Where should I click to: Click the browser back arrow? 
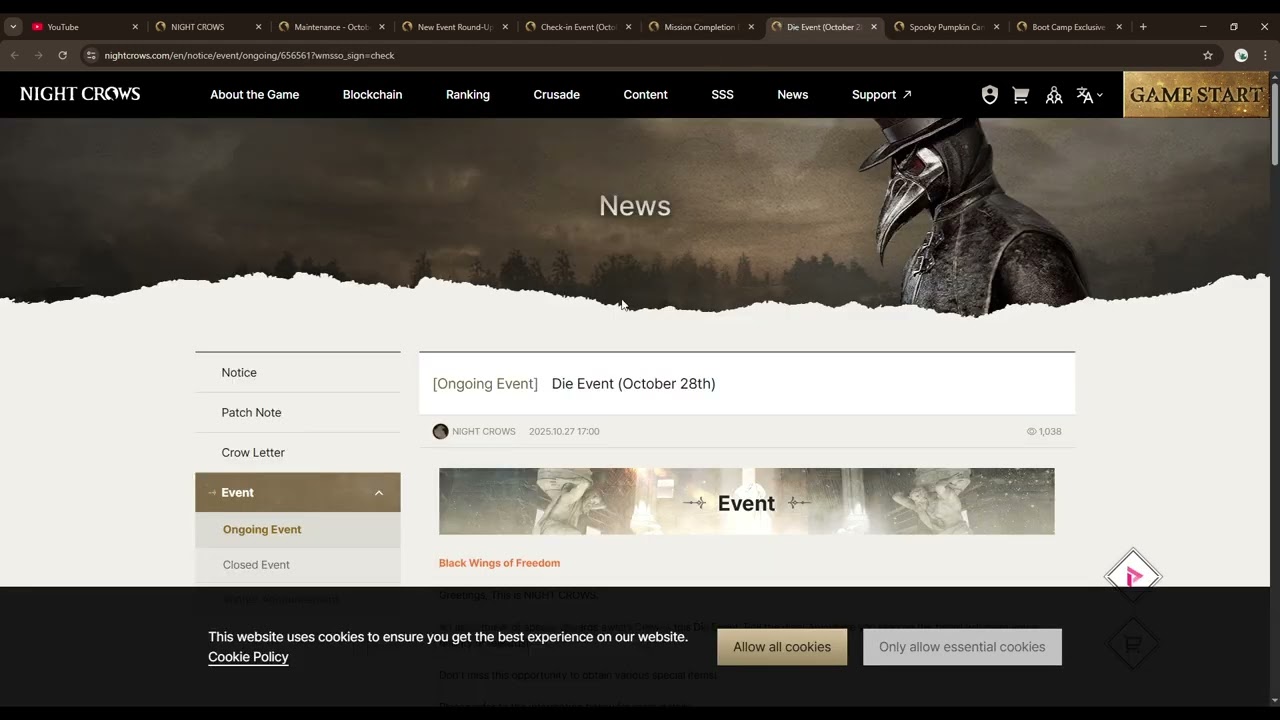14,55
